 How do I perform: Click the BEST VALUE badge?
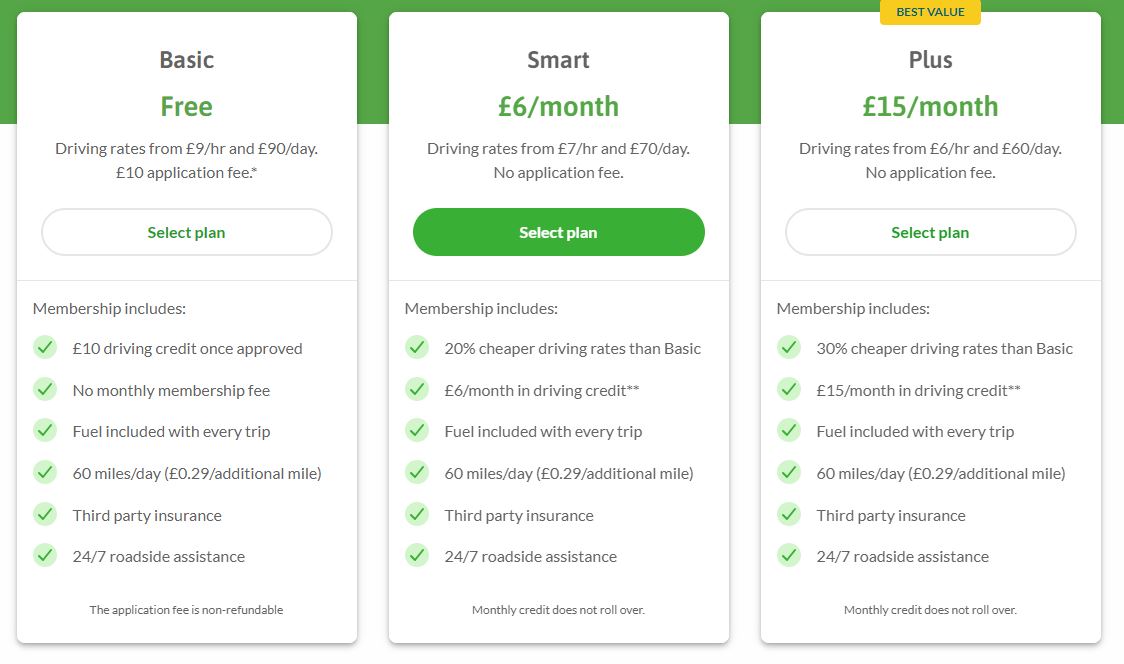click(x=930, y=13)
